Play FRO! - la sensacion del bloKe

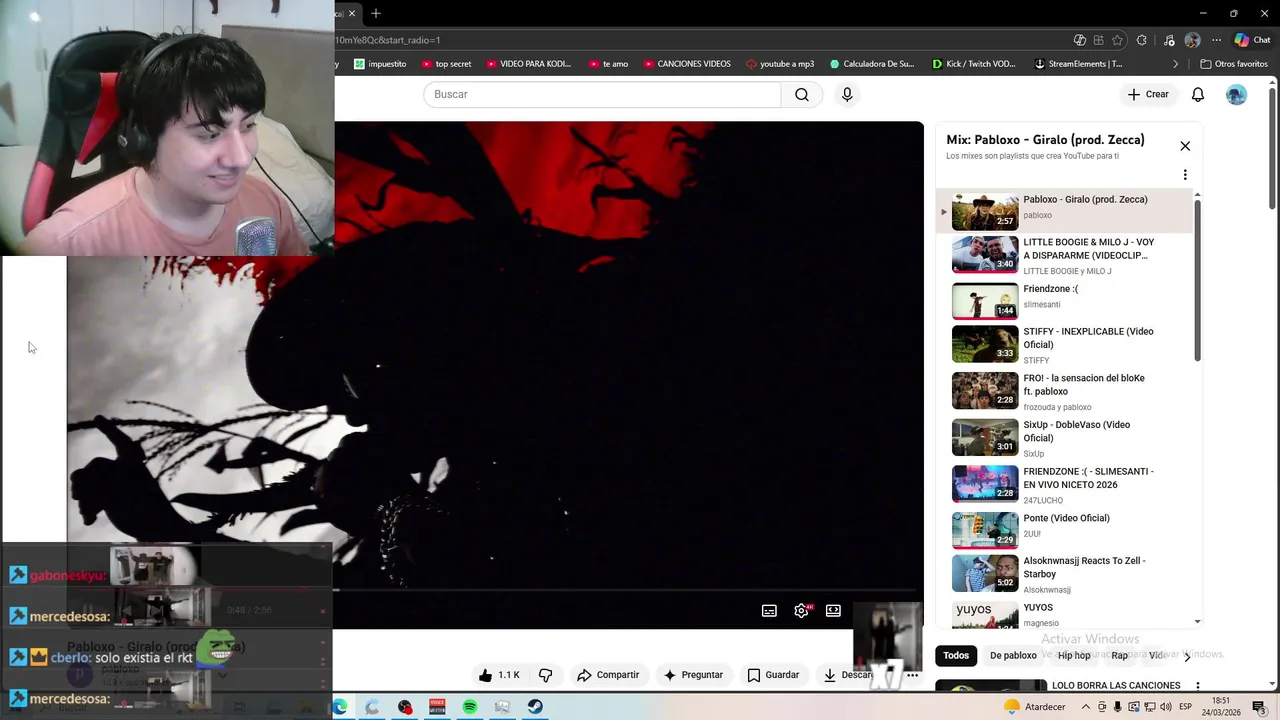click(x=1065, y=392)
